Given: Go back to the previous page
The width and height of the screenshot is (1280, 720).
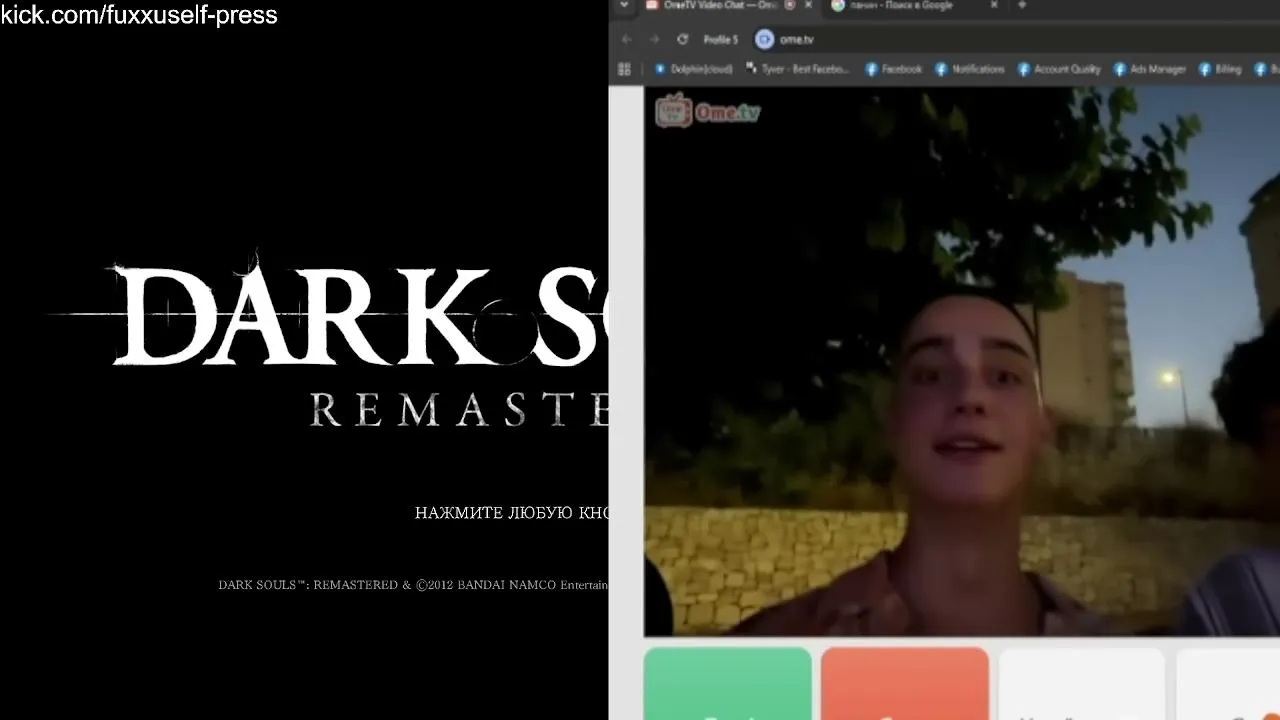Looking at the screenshot, I should click(x=627, y=39).
